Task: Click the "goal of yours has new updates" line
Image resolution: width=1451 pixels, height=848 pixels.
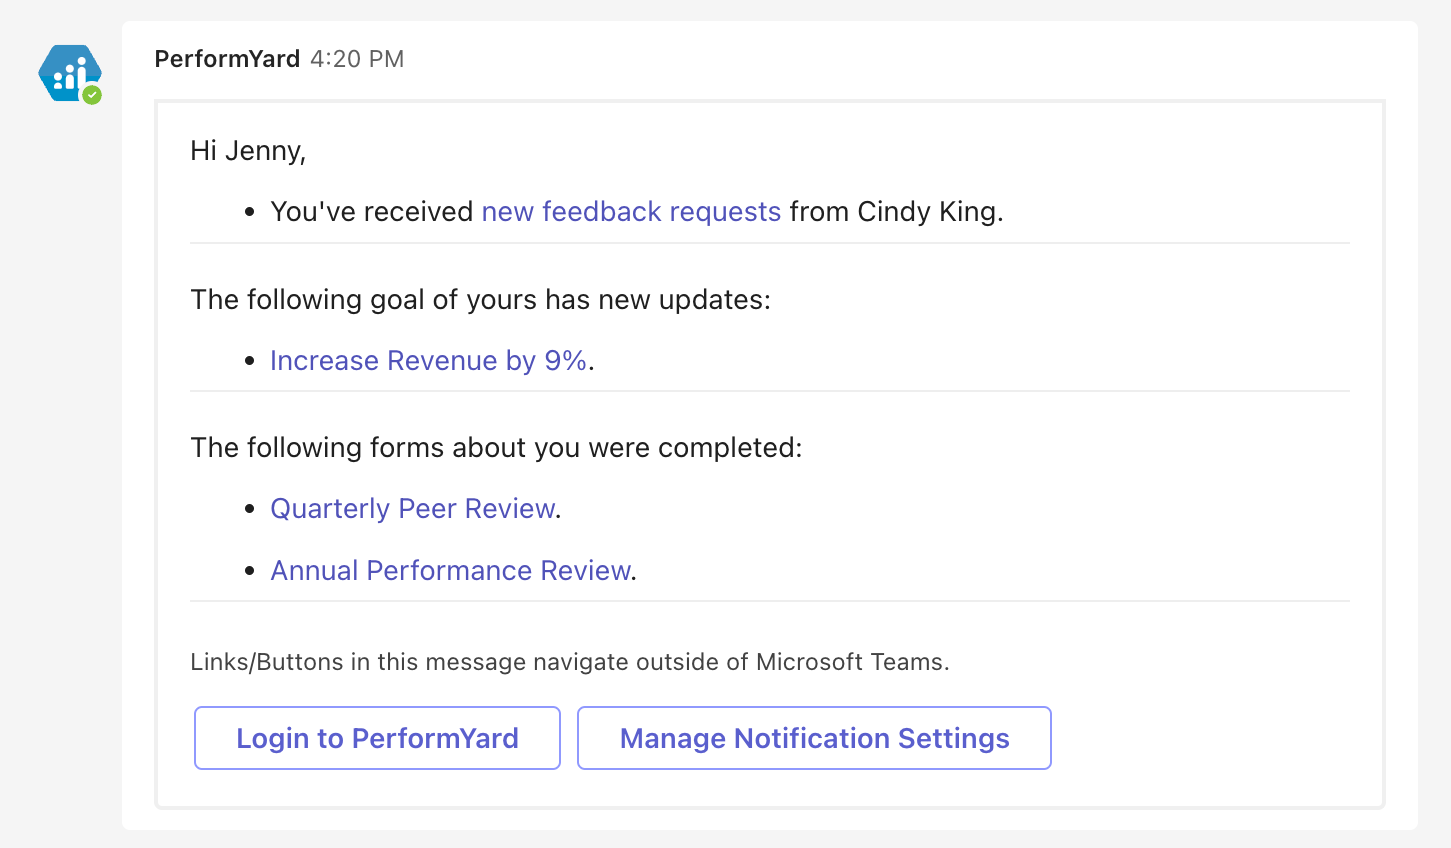Action: pos(480,300)
